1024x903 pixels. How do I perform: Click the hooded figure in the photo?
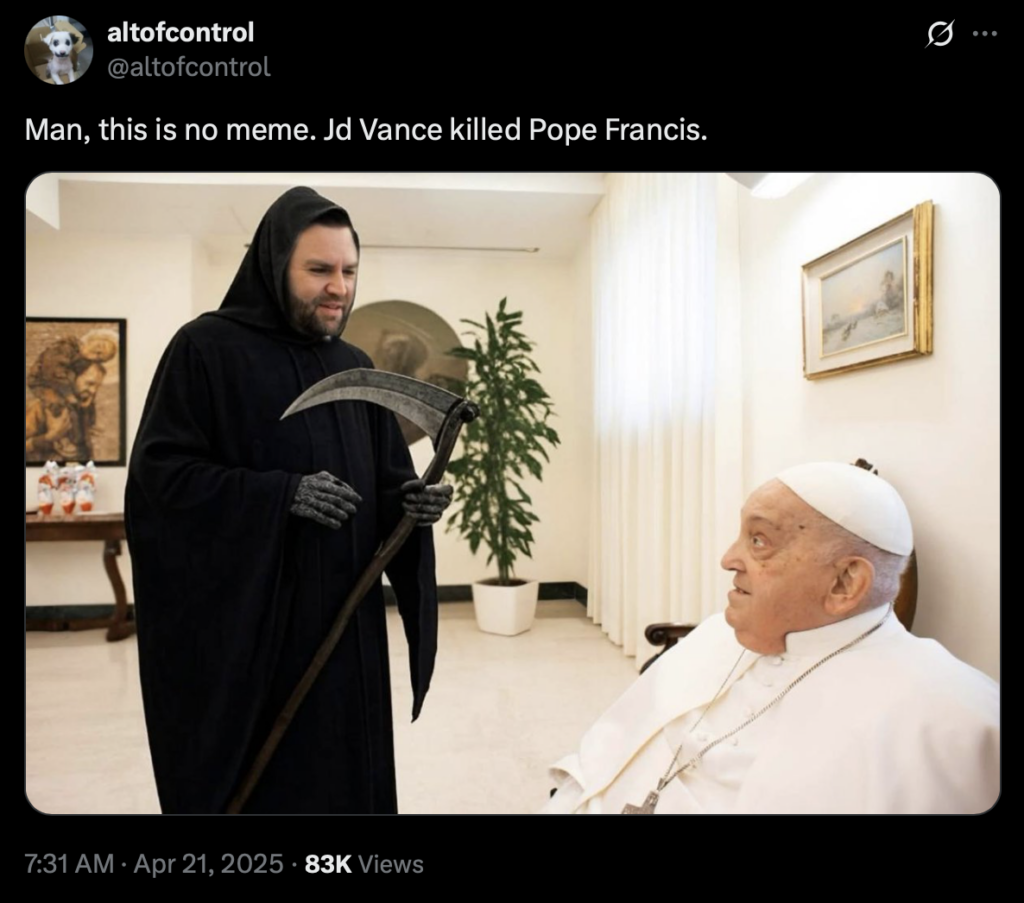tap(281, 499)
